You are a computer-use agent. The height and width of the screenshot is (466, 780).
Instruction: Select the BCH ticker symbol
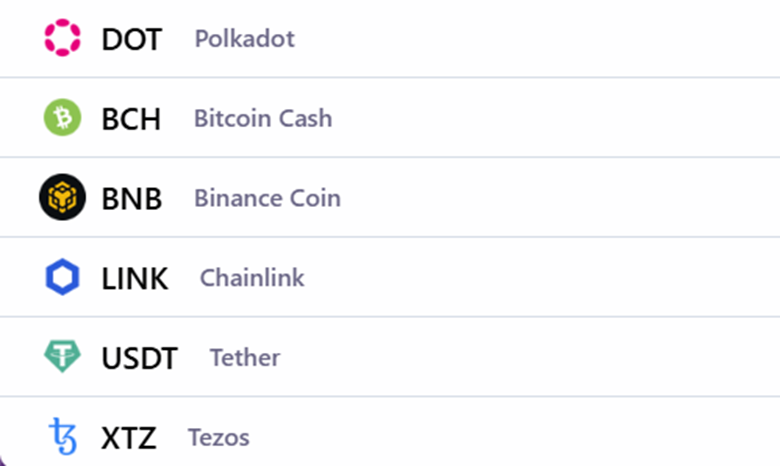point(131,119)
